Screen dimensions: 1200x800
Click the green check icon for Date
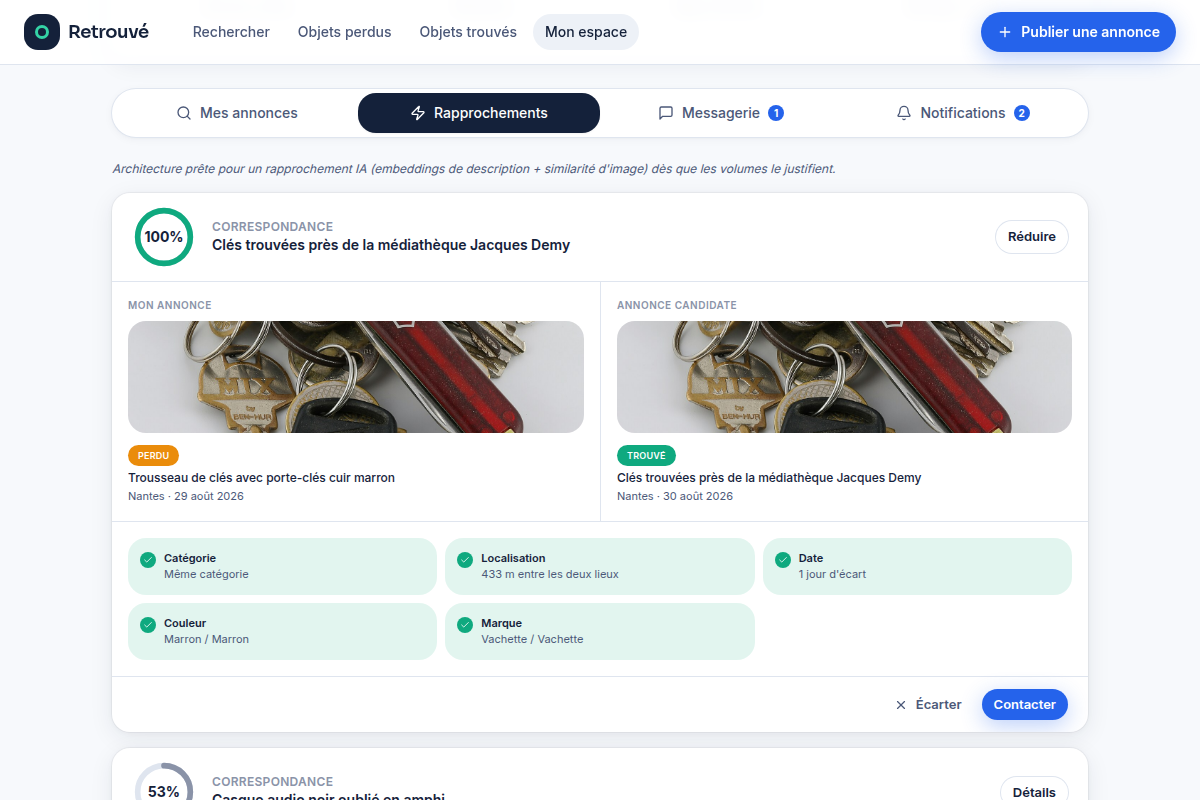click(782, 560)
